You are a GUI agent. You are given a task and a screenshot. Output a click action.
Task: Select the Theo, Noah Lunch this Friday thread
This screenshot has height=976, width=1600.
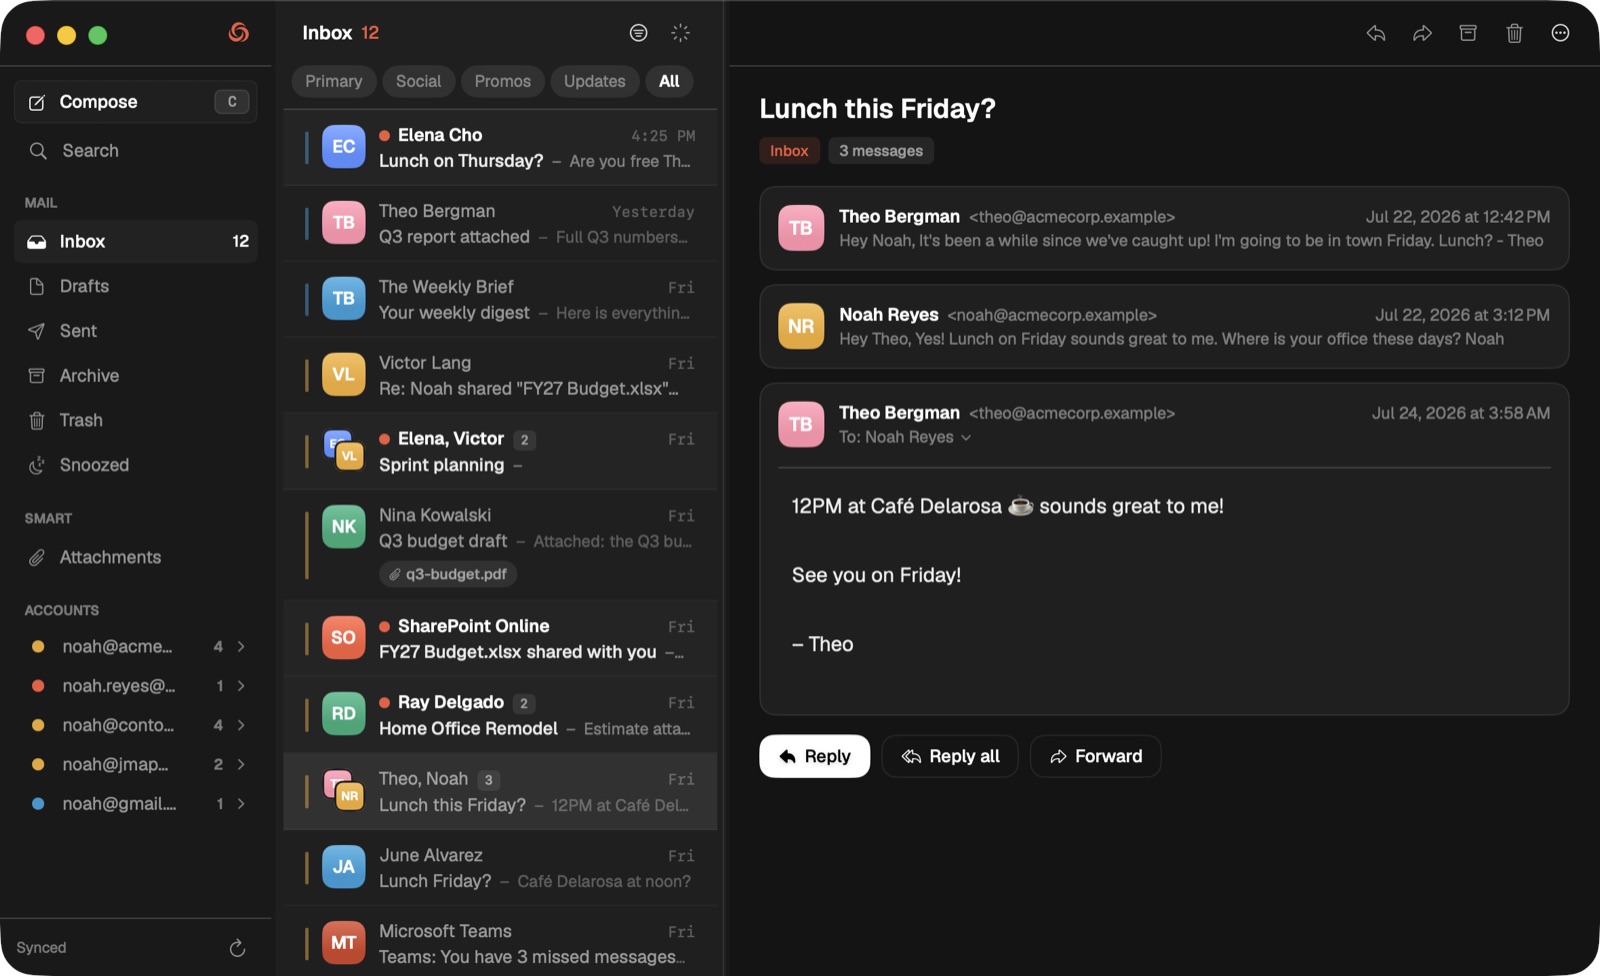pos(501,792)
